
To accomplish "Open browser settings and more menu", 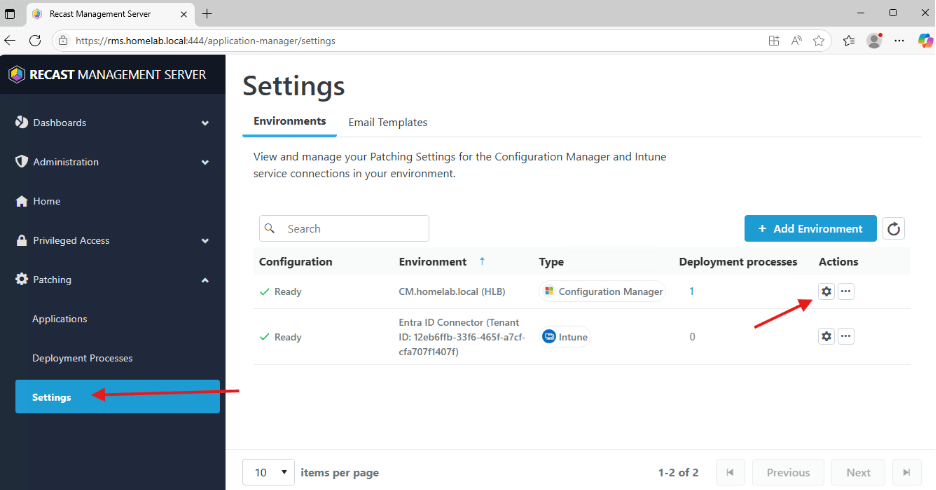I will 900,41.
